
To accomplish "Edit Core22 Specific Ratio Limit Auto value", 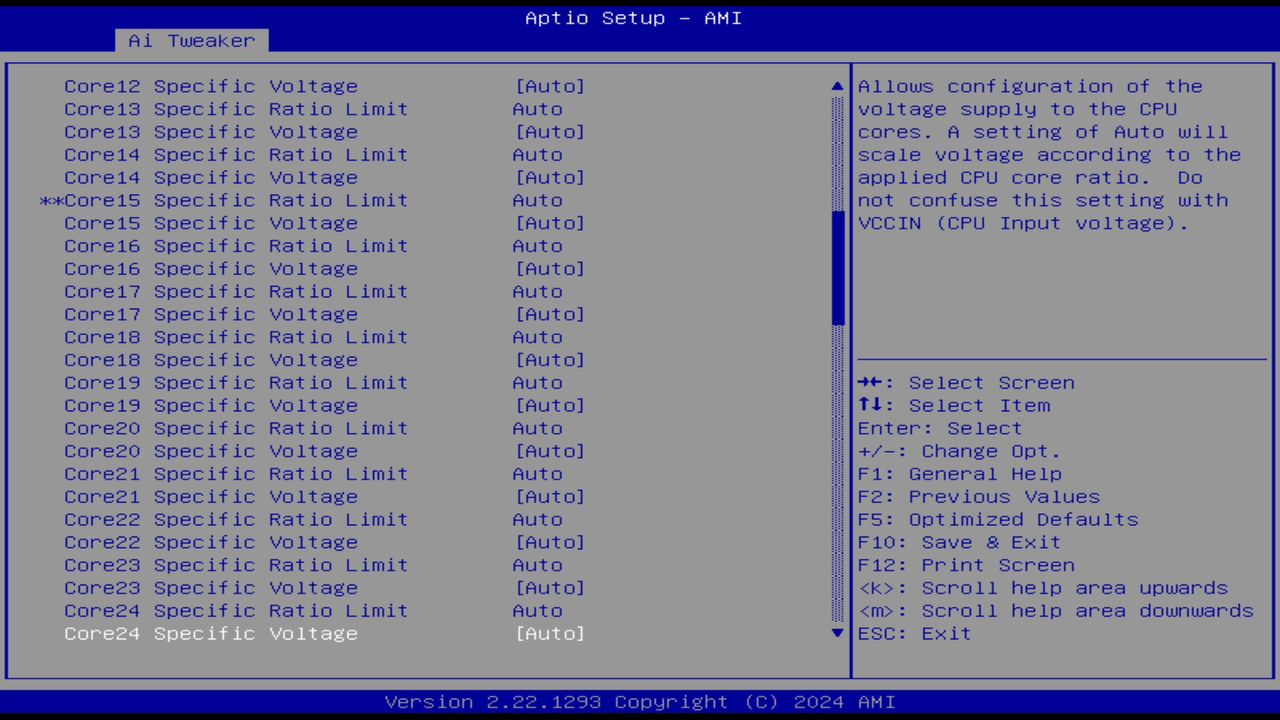I will 538,520.
